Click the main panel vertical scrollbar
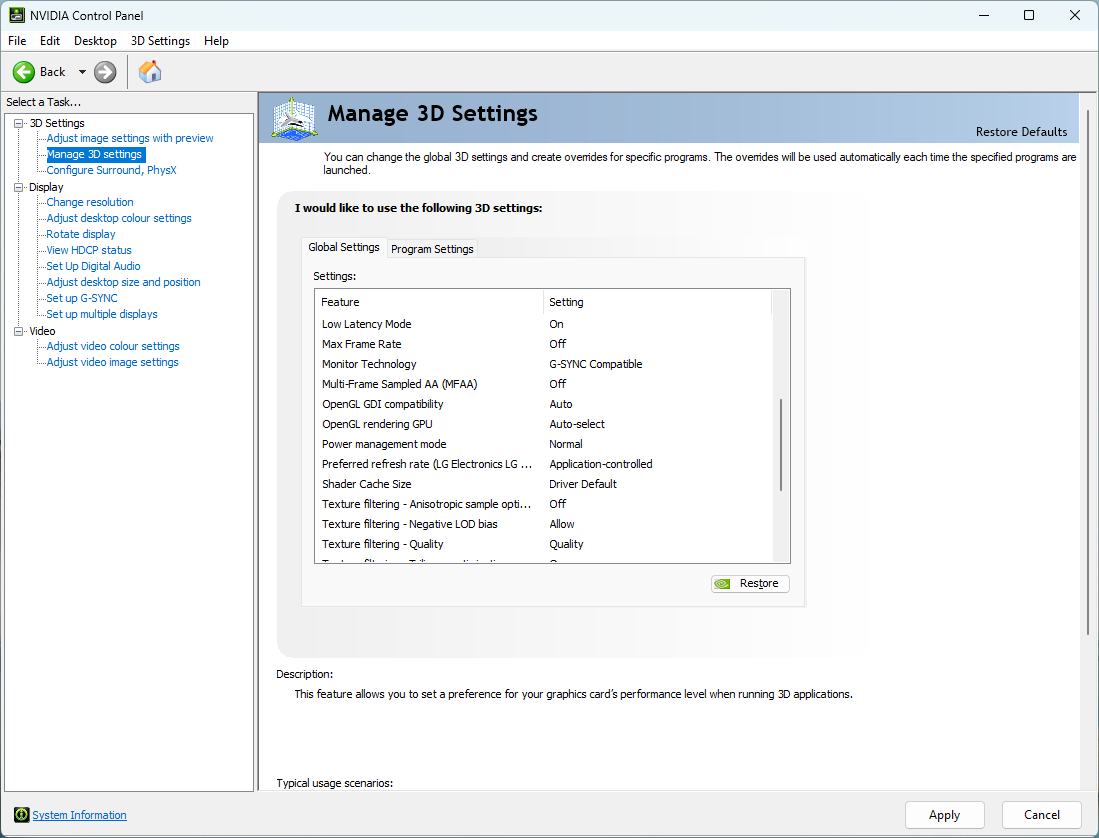The width and height of the screenshot is (1099, 838). 1088,371
